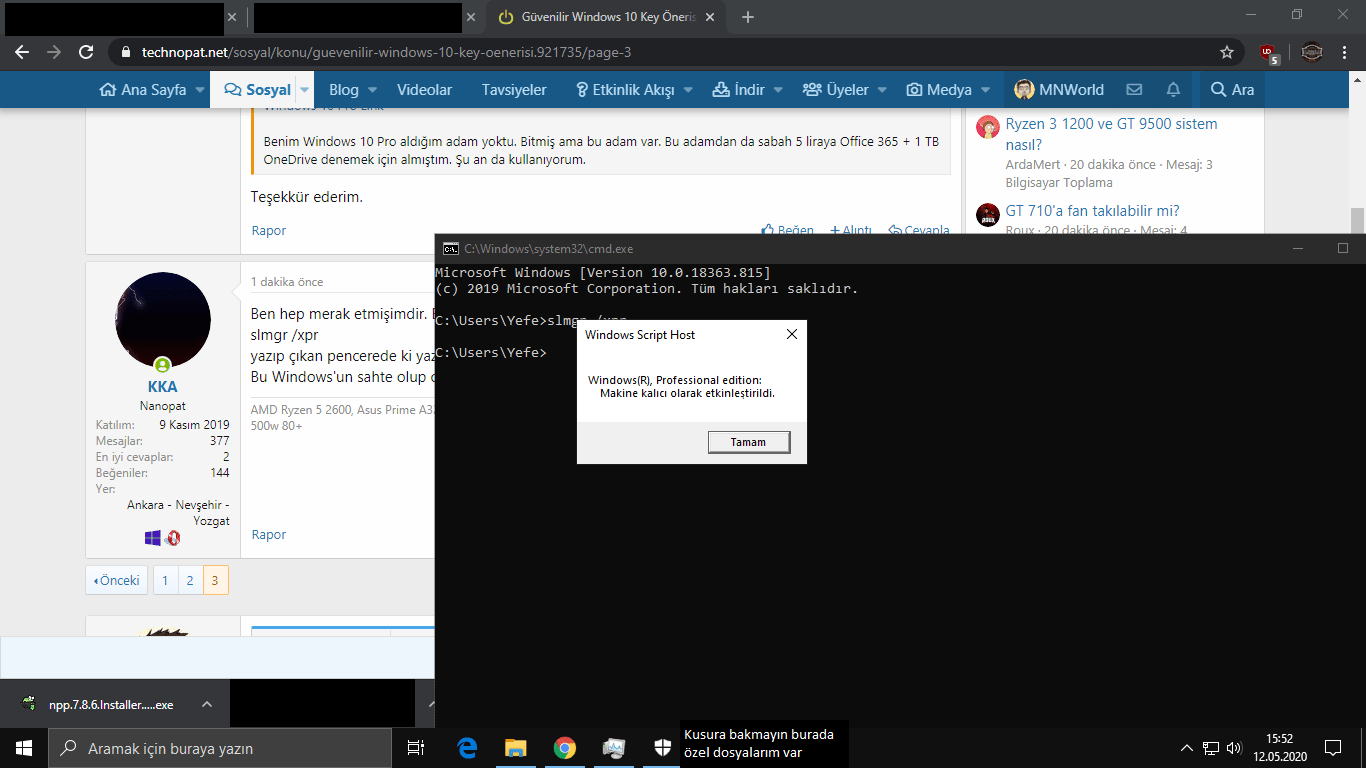Open KKA's user profile name link
The height and width of the screenshot is (768, 1366).
(162, 387)
